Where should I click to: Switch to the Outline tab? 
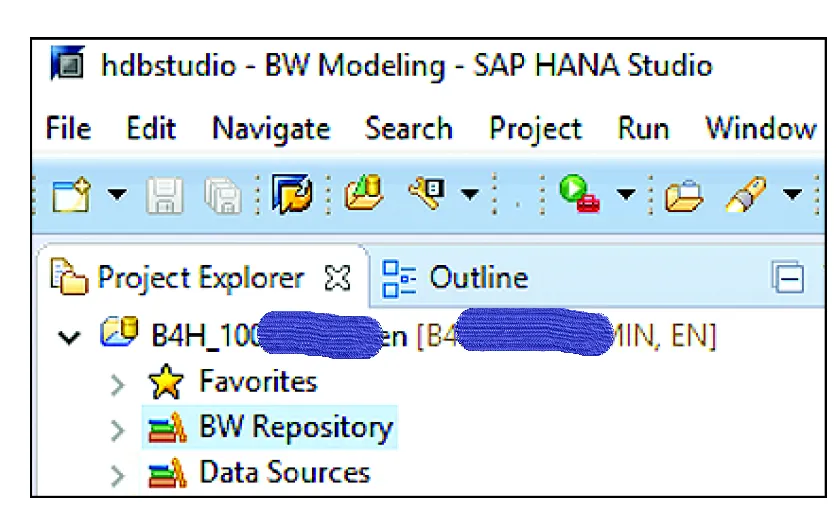point(479,278)
